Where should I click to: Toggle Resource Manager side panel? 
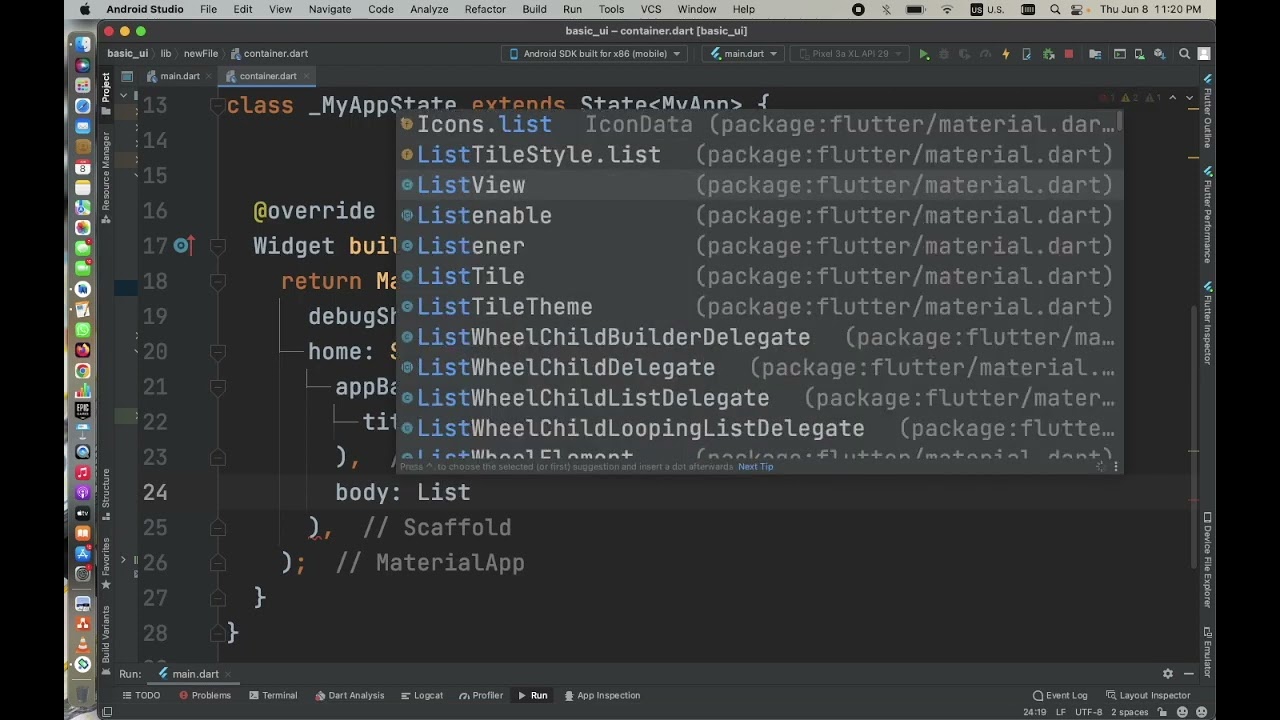pyautogui.click(x=106, y=178)
